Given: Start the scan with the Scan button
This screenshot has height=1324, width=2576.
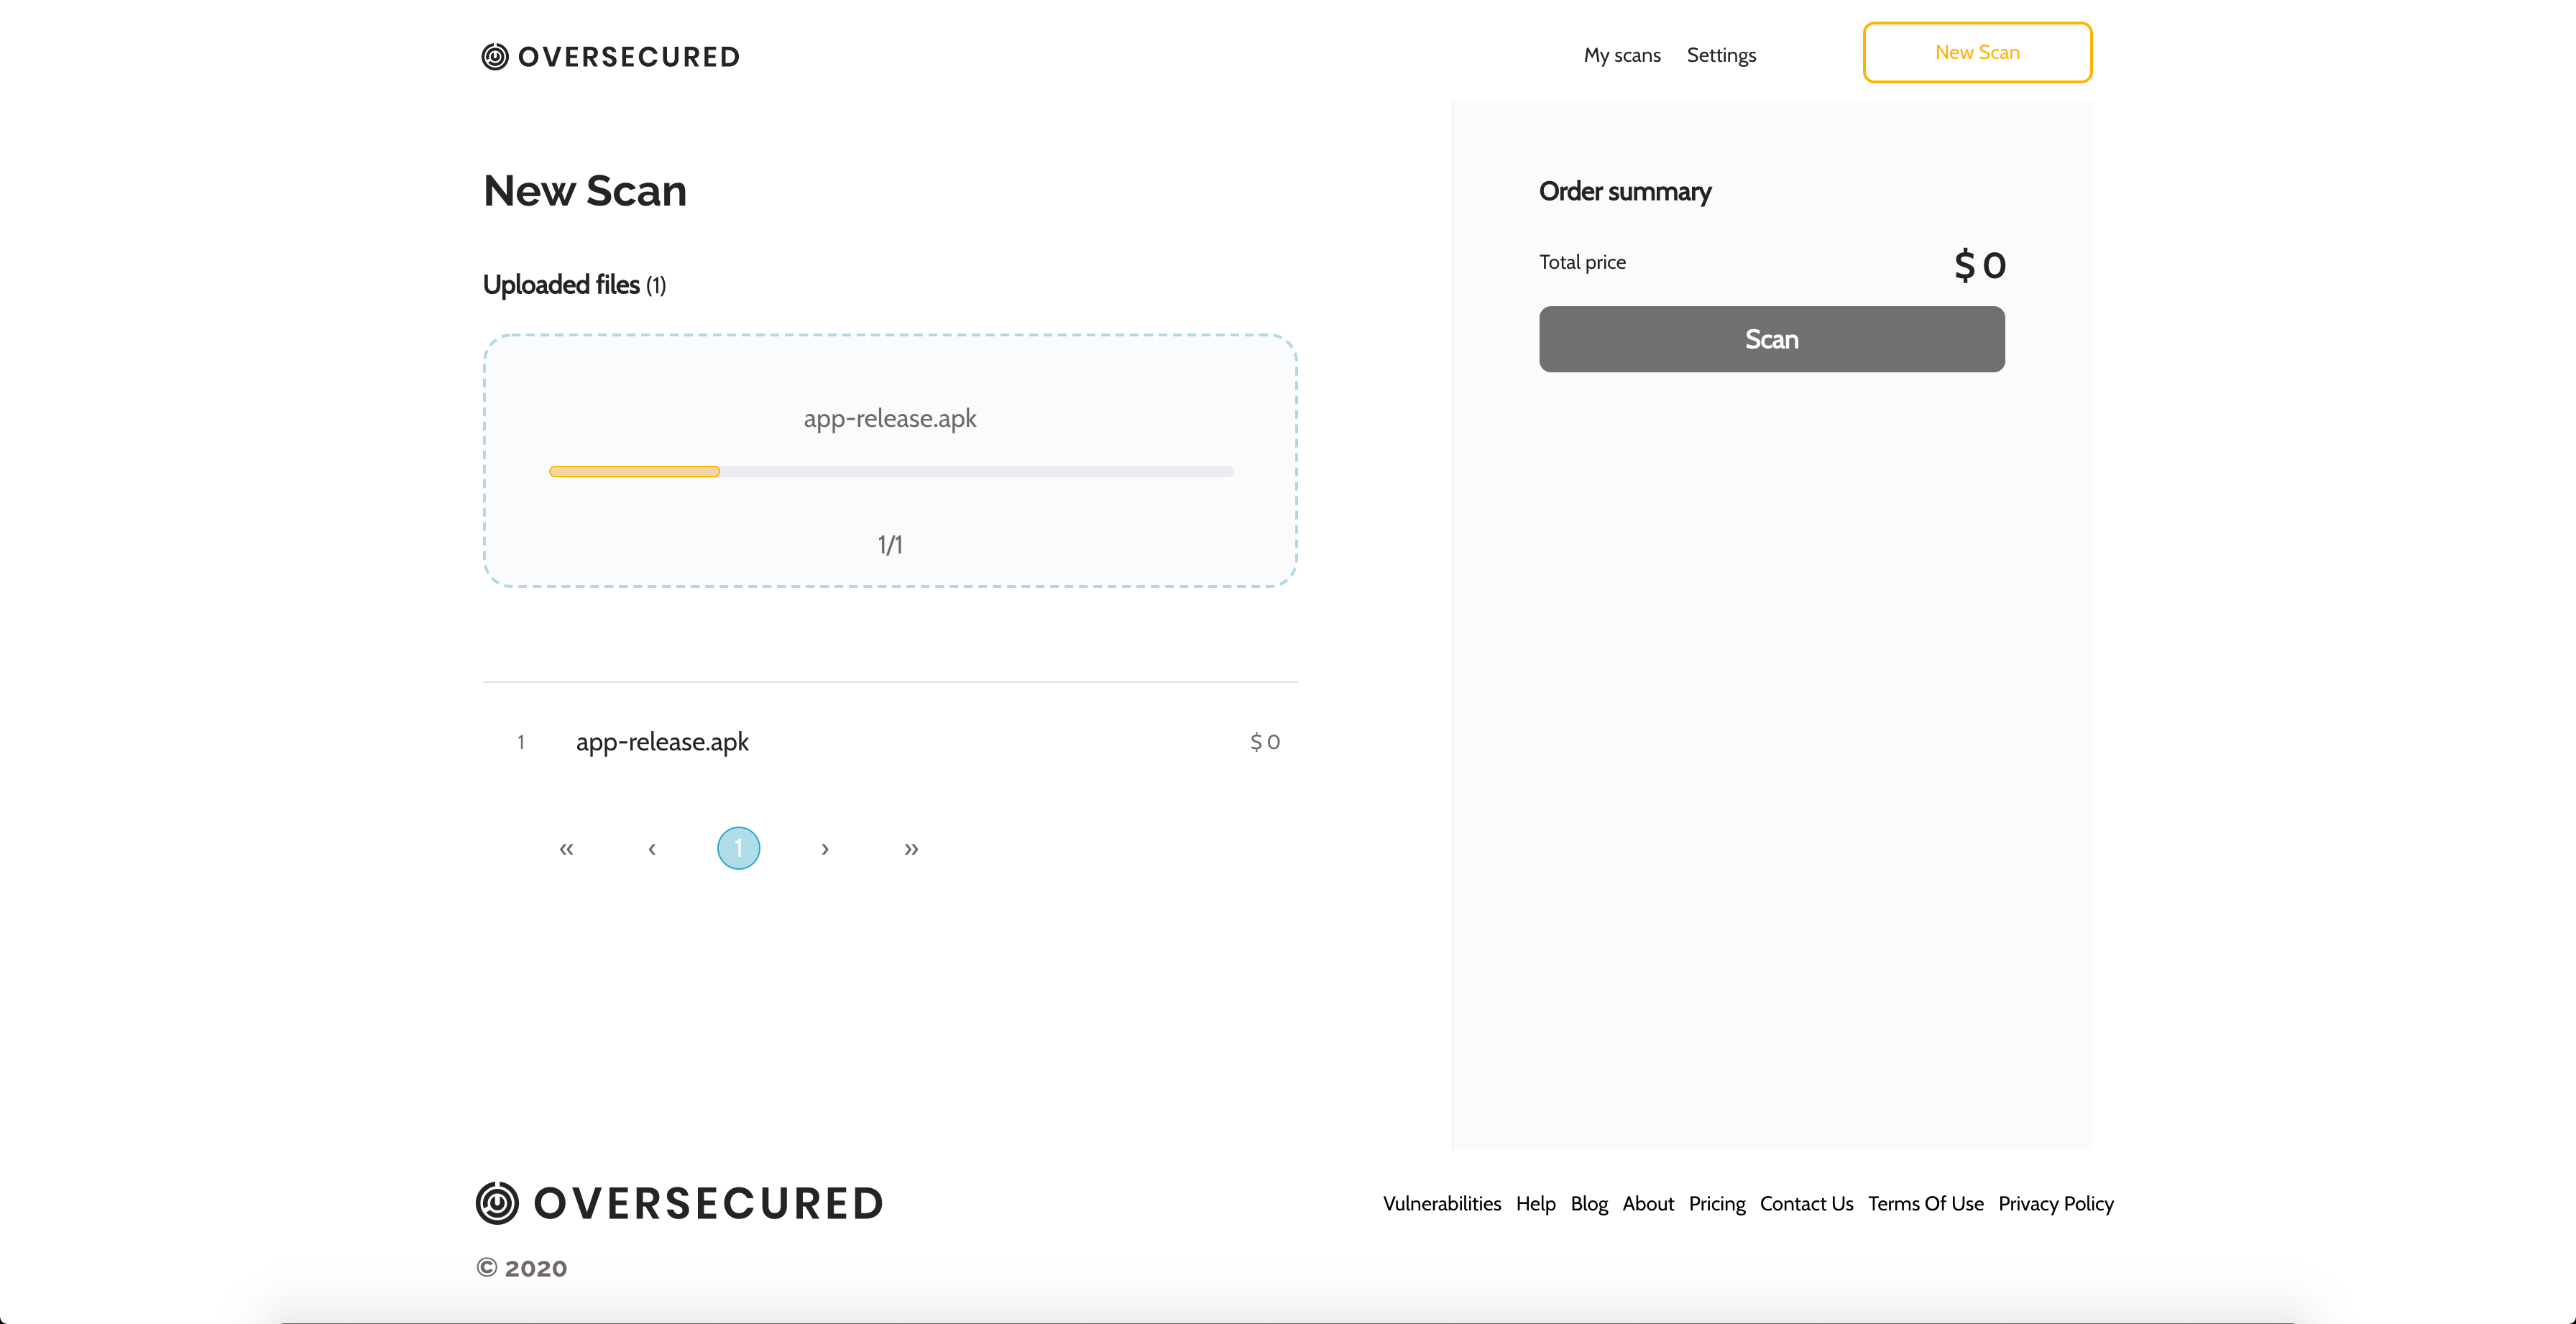Looking at the screenshot, I should click(x=1771, y=339).
